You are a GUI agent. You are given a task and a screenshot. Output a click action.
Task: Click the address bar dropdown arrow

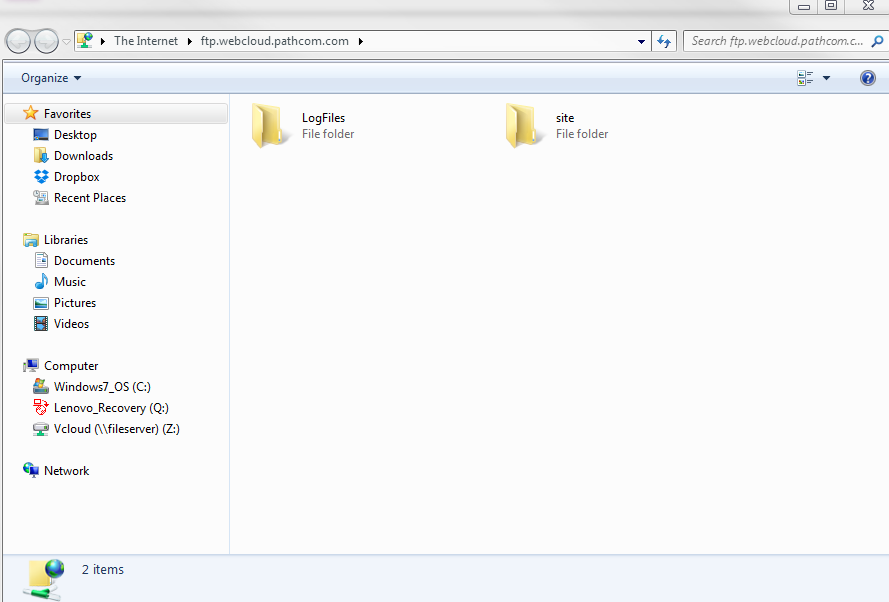[641, 41]
